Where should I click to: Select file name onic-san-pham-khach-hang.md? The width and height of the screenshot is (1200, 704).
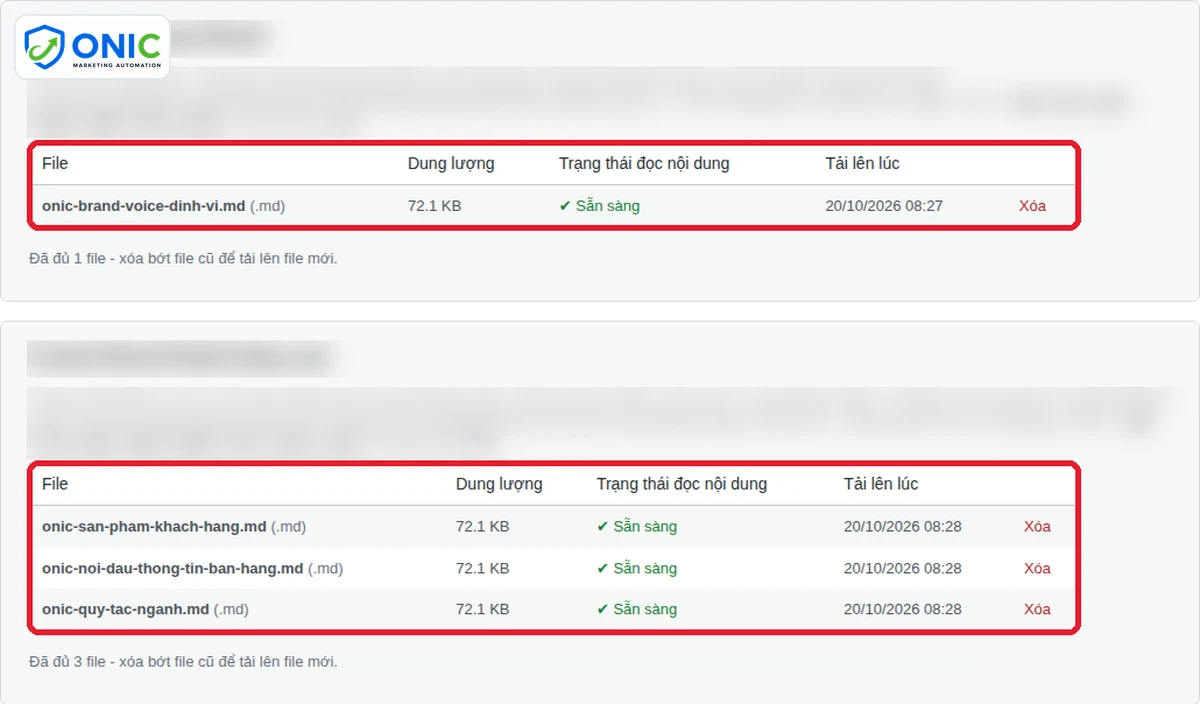(x=154, y=526)
